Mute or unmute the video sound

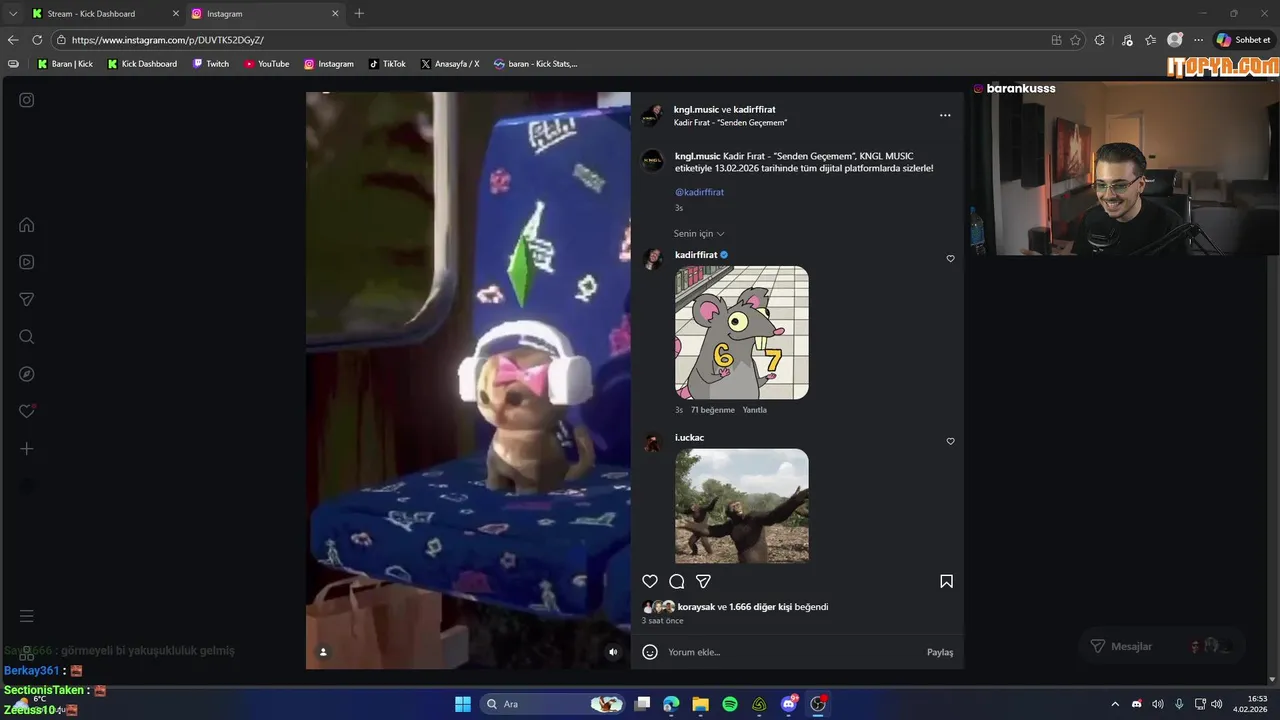(613, 652)
